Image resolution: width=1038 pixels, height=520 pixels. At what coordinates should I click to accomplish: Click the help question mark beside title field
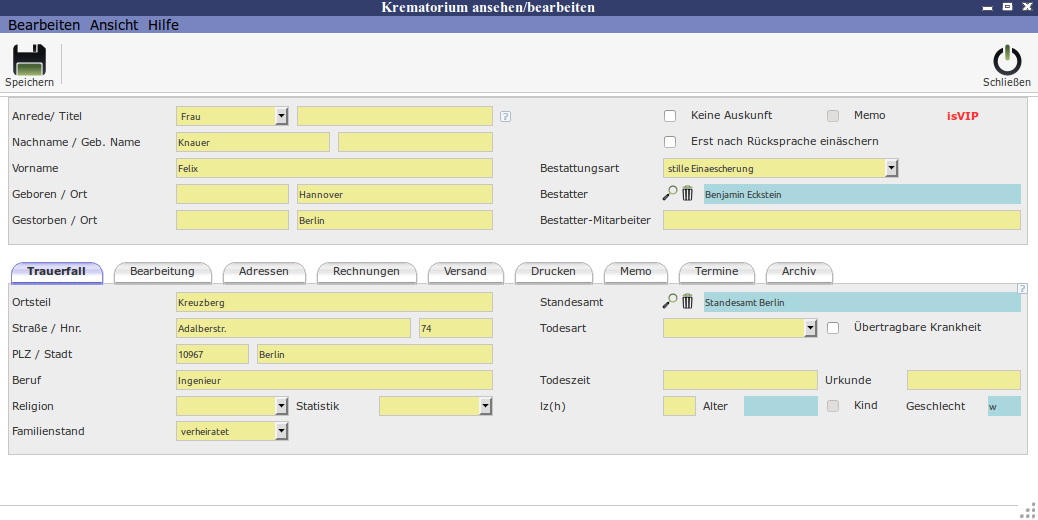[x=505, y=116]
